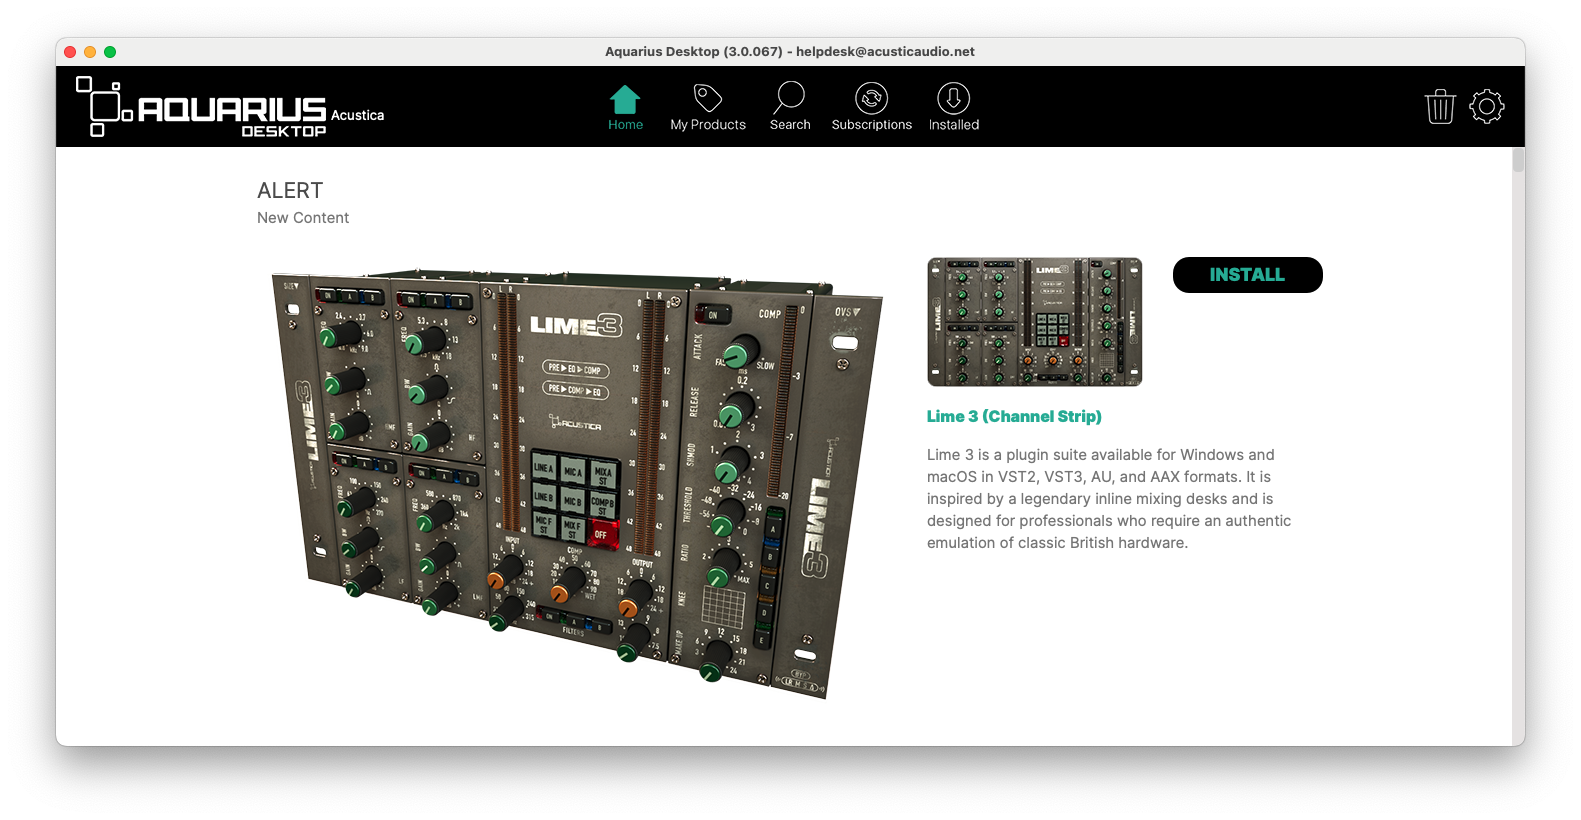Maximize the window with green button
The width and height of the screenshot is (1581, 820).
[x=110, y=52]
